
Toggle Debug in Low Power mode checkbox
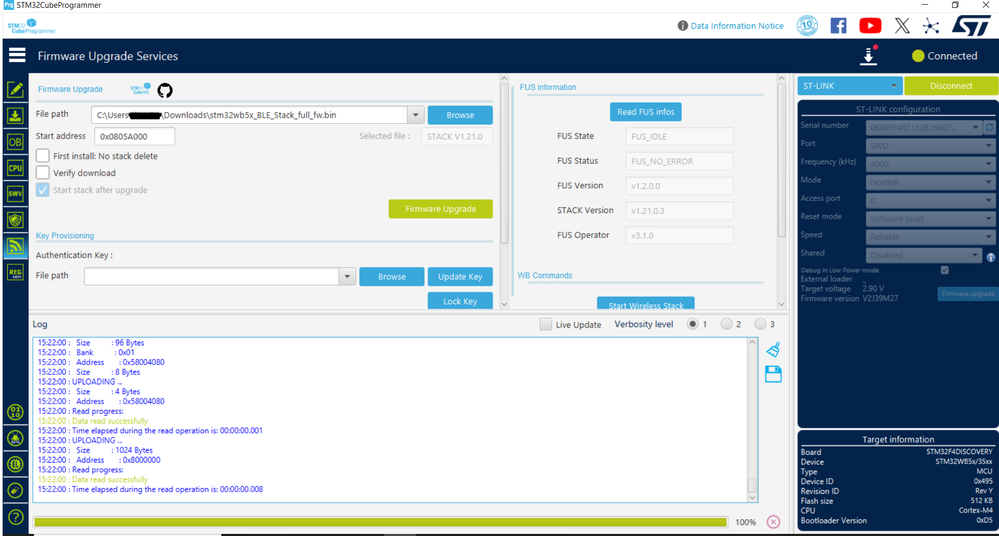tap(945, 270)
